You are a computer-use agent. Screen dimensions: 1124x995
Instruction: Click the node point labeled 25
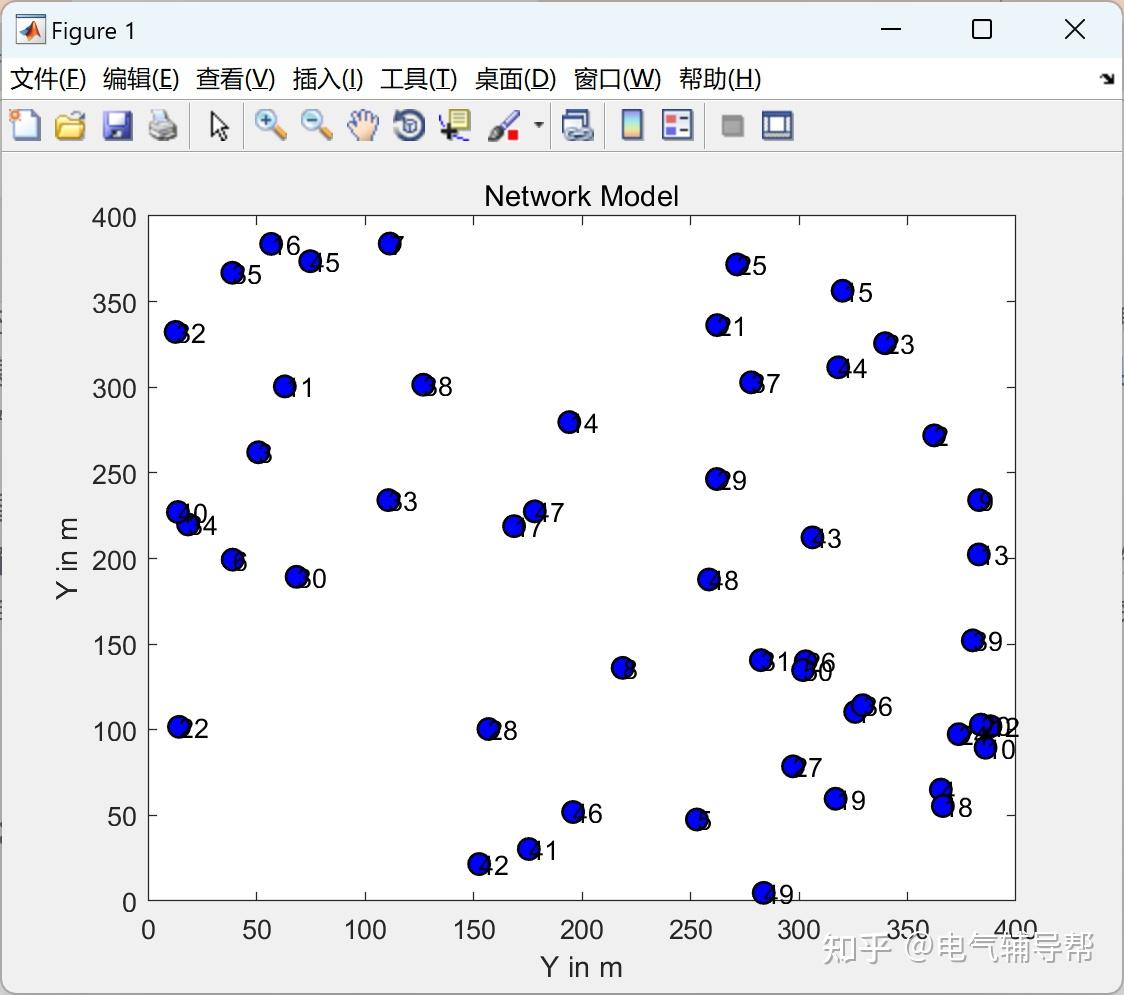(x=736, y=265)
